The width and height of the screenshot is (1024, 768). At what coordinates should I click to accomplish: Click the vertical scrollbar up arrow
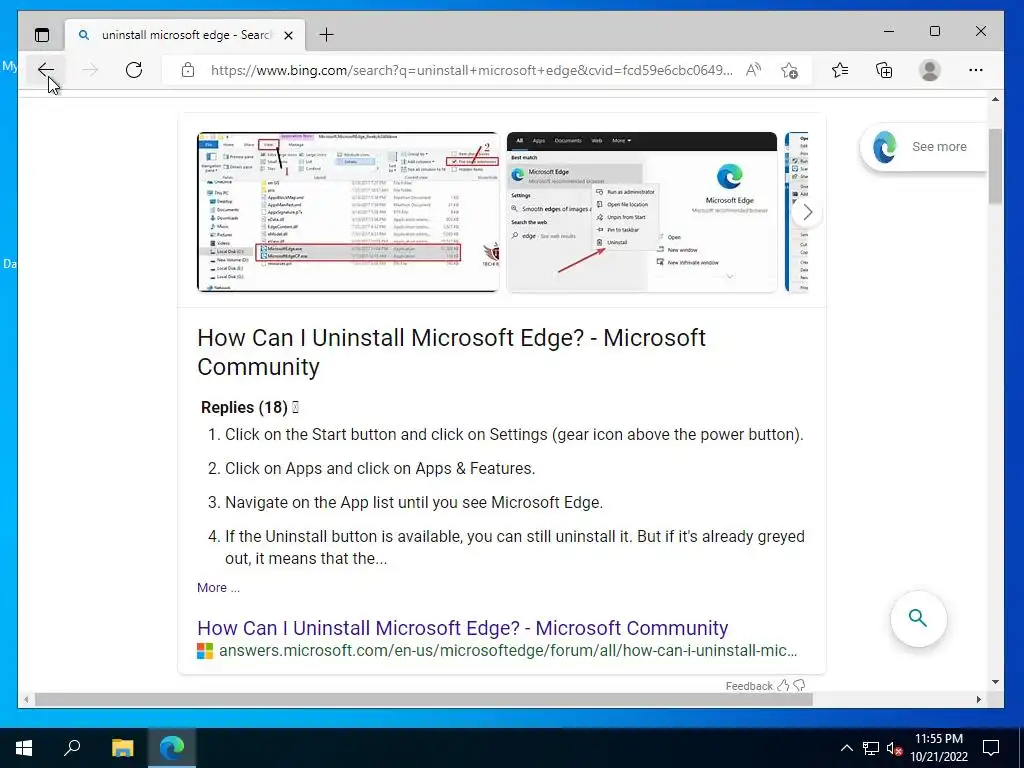point(995,100)
